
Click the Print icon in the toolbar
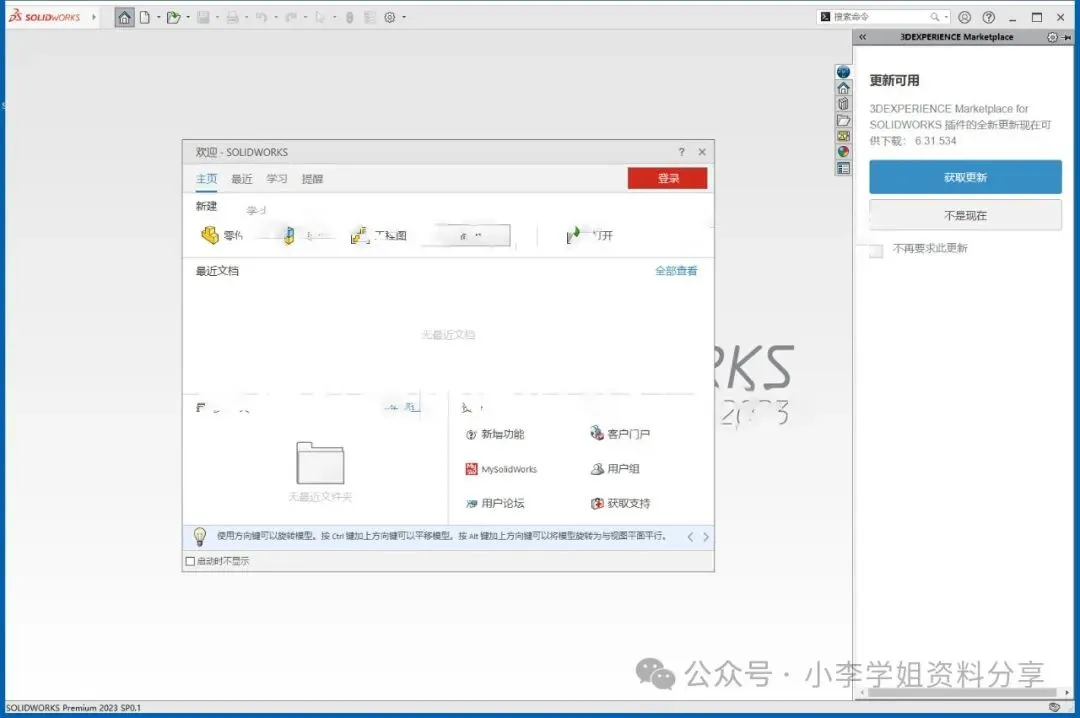tap(233, 17)
